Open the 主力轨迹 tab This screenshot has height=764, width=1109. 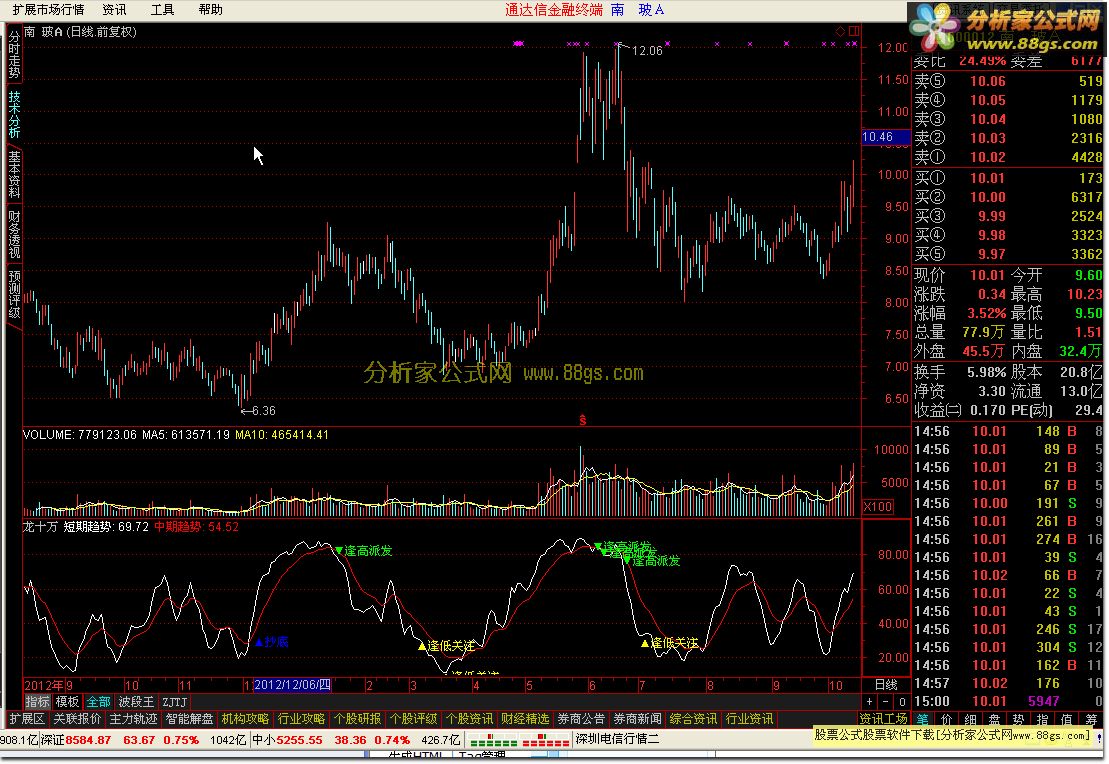click(x=133, y=719)
